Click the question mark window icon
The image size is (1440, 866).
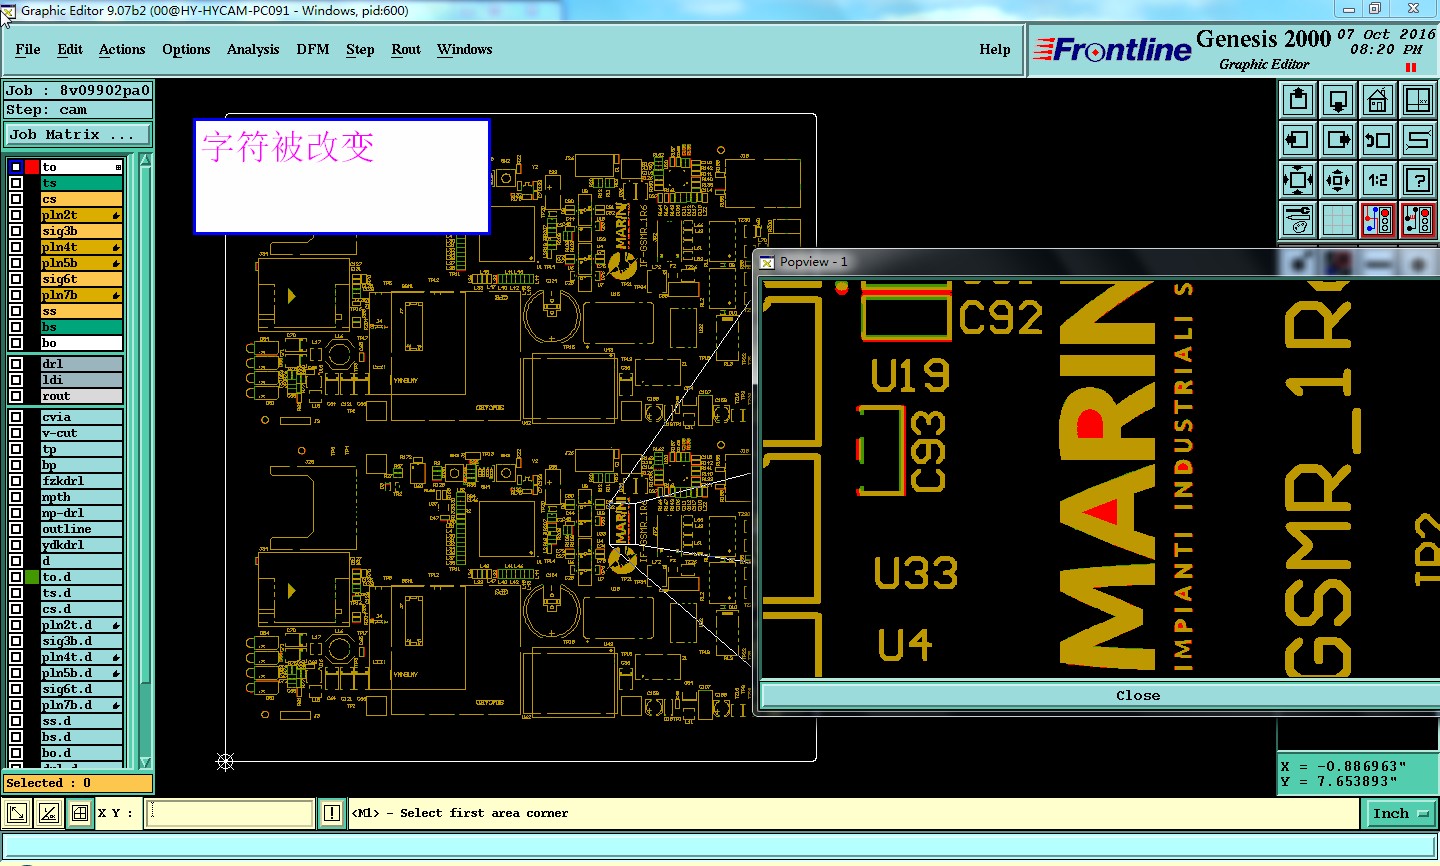1418,180
